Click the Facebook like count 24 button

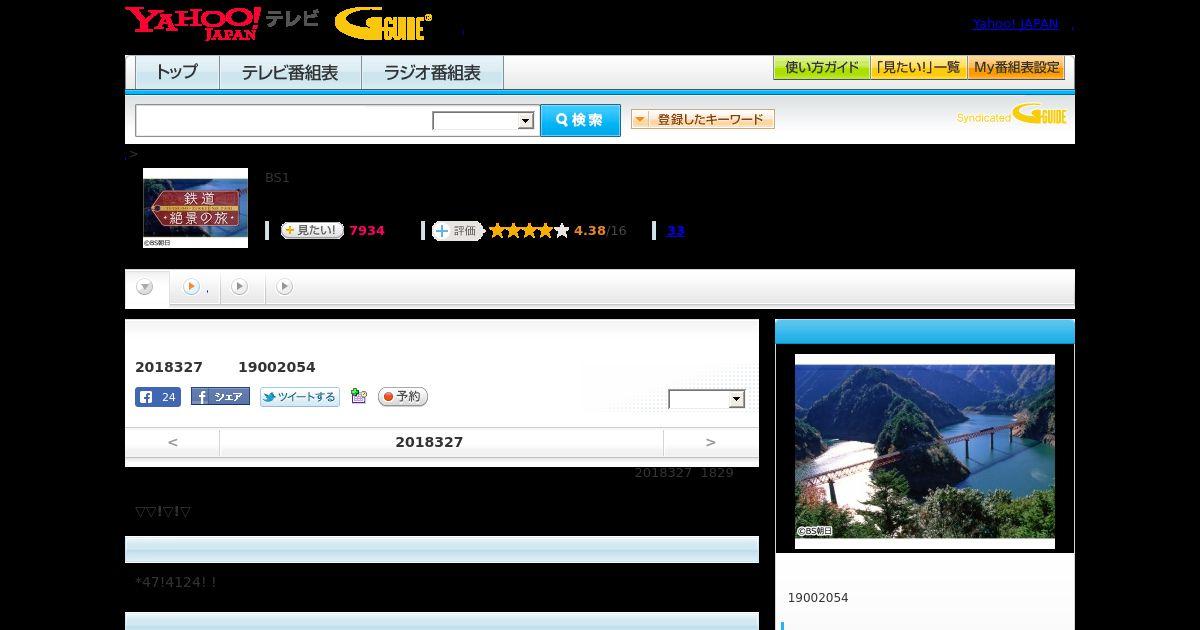[158, 397]
